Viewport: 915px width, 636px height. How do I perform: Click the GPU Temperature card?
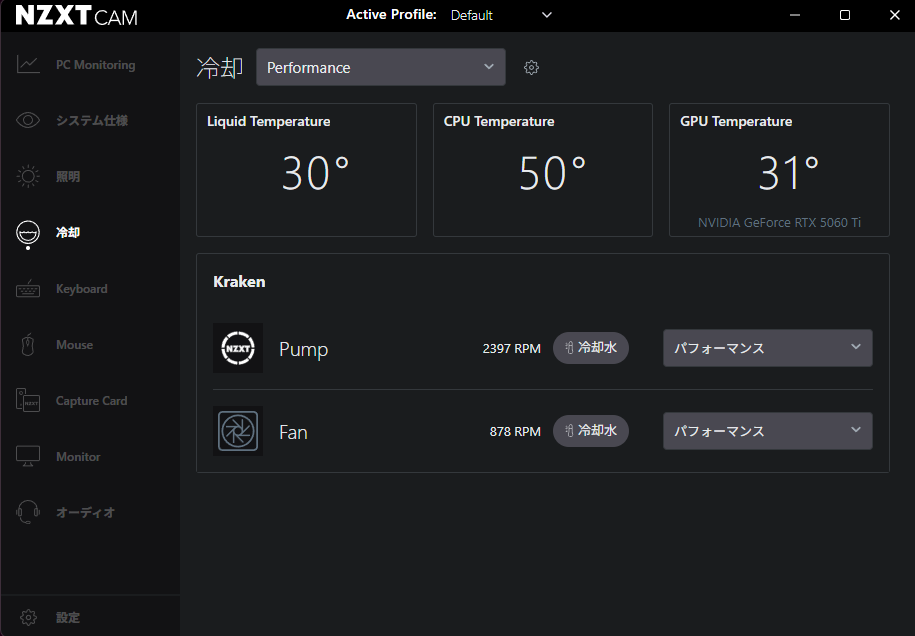(779, 170)
